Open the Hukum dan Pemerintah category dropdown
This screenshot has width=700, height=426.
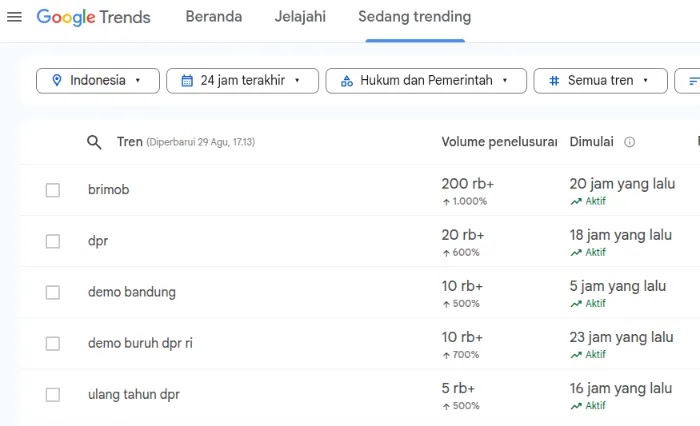(426, 81)
